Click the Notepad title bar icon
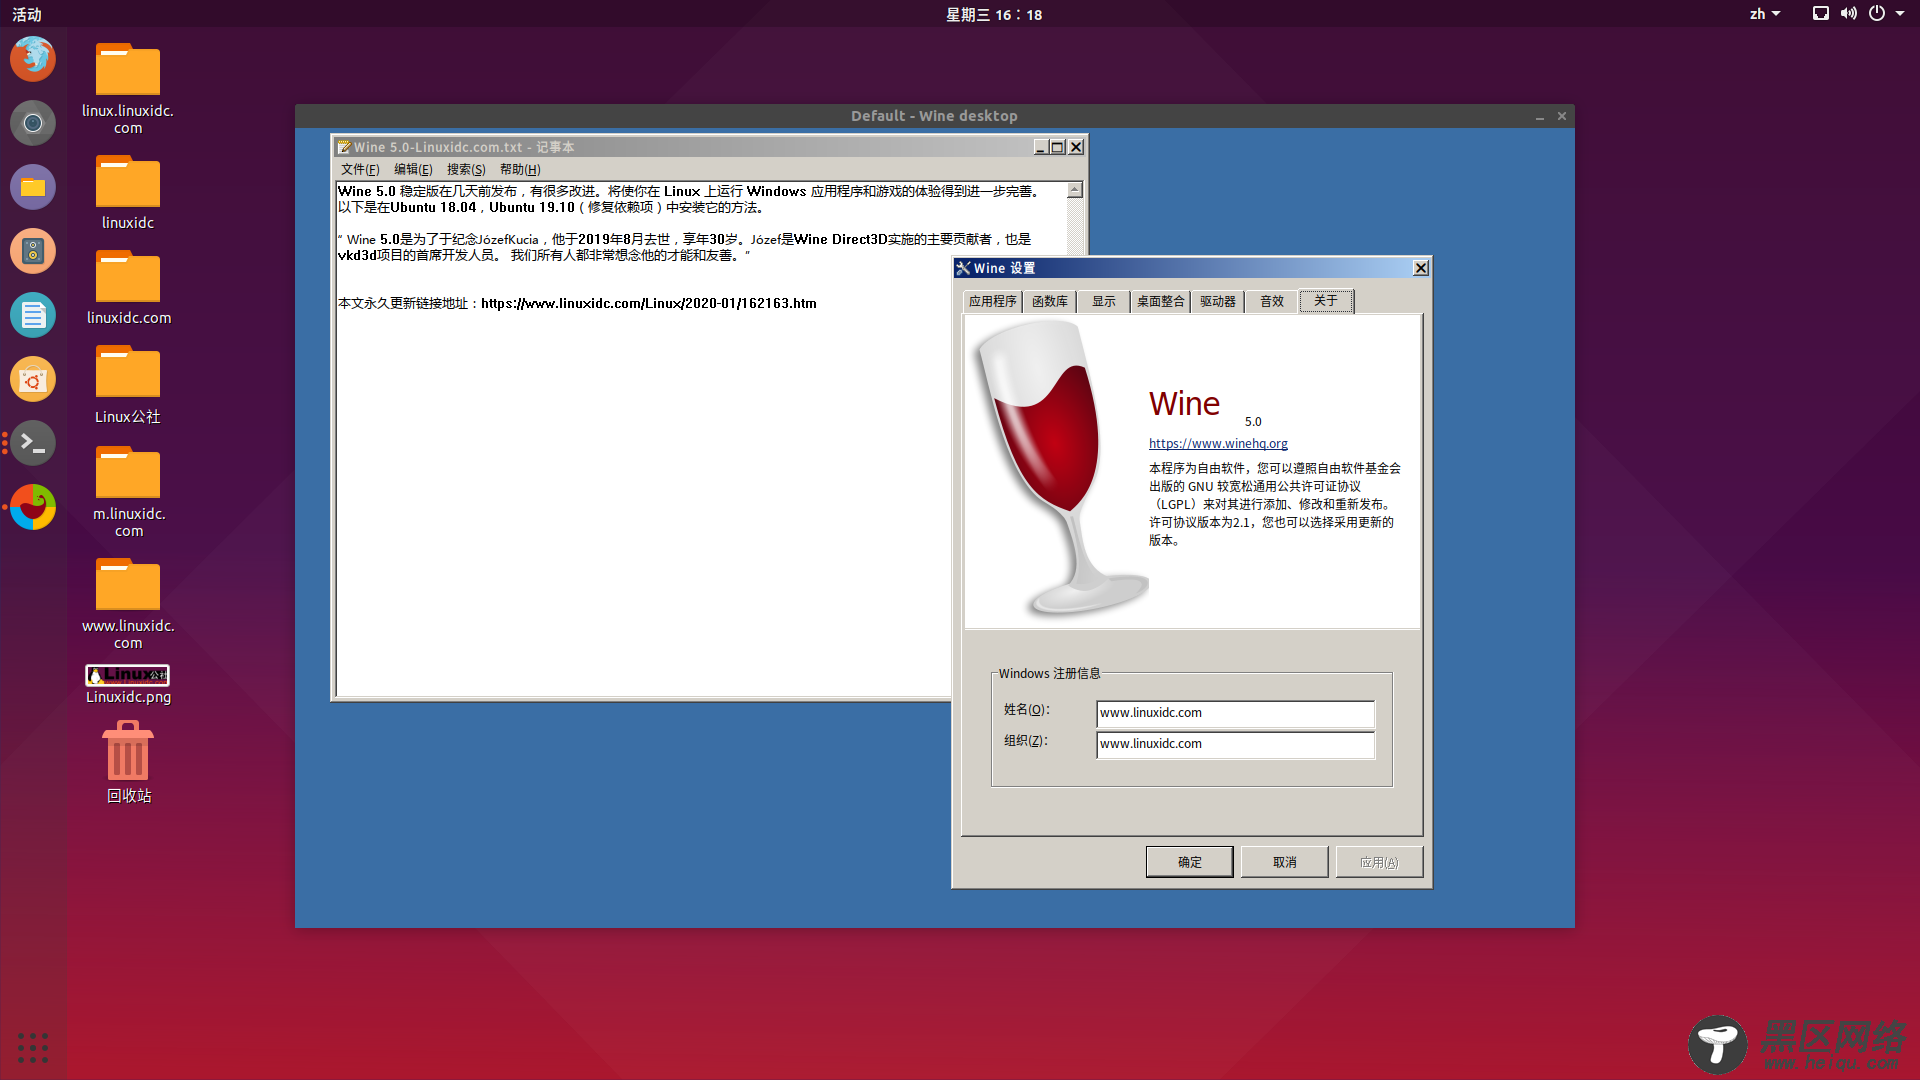The image size is (1920, 1080). pos(344,147)
